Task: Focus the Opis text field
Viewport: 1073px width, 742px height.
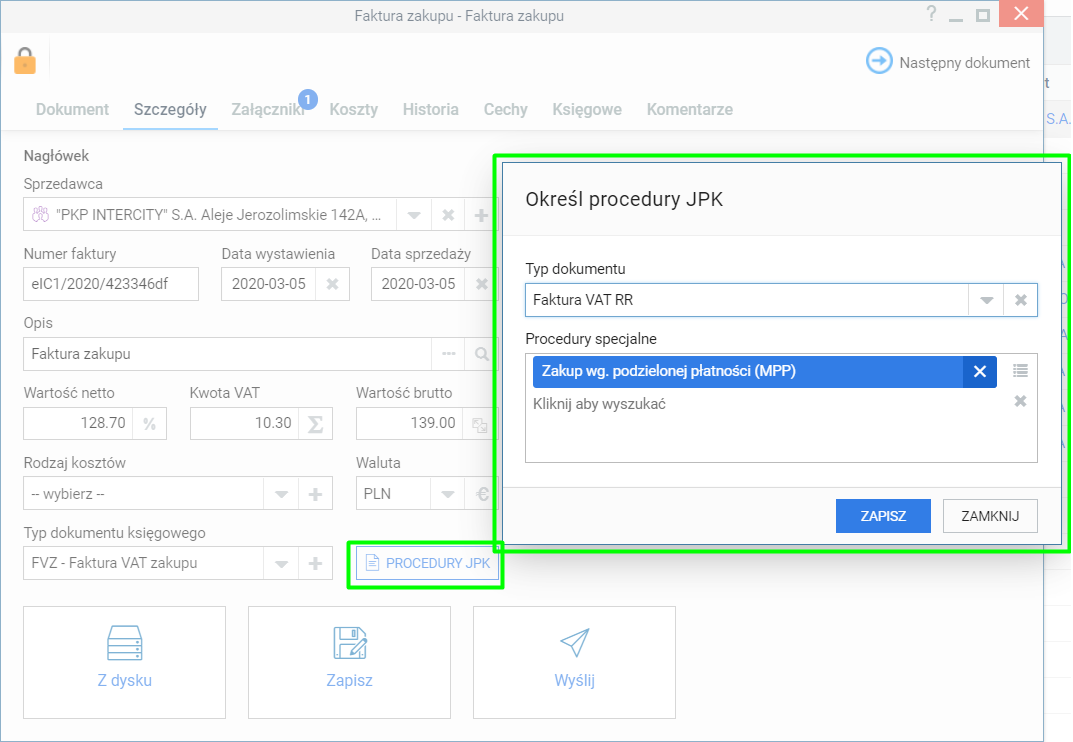Action: pos(228,354)
